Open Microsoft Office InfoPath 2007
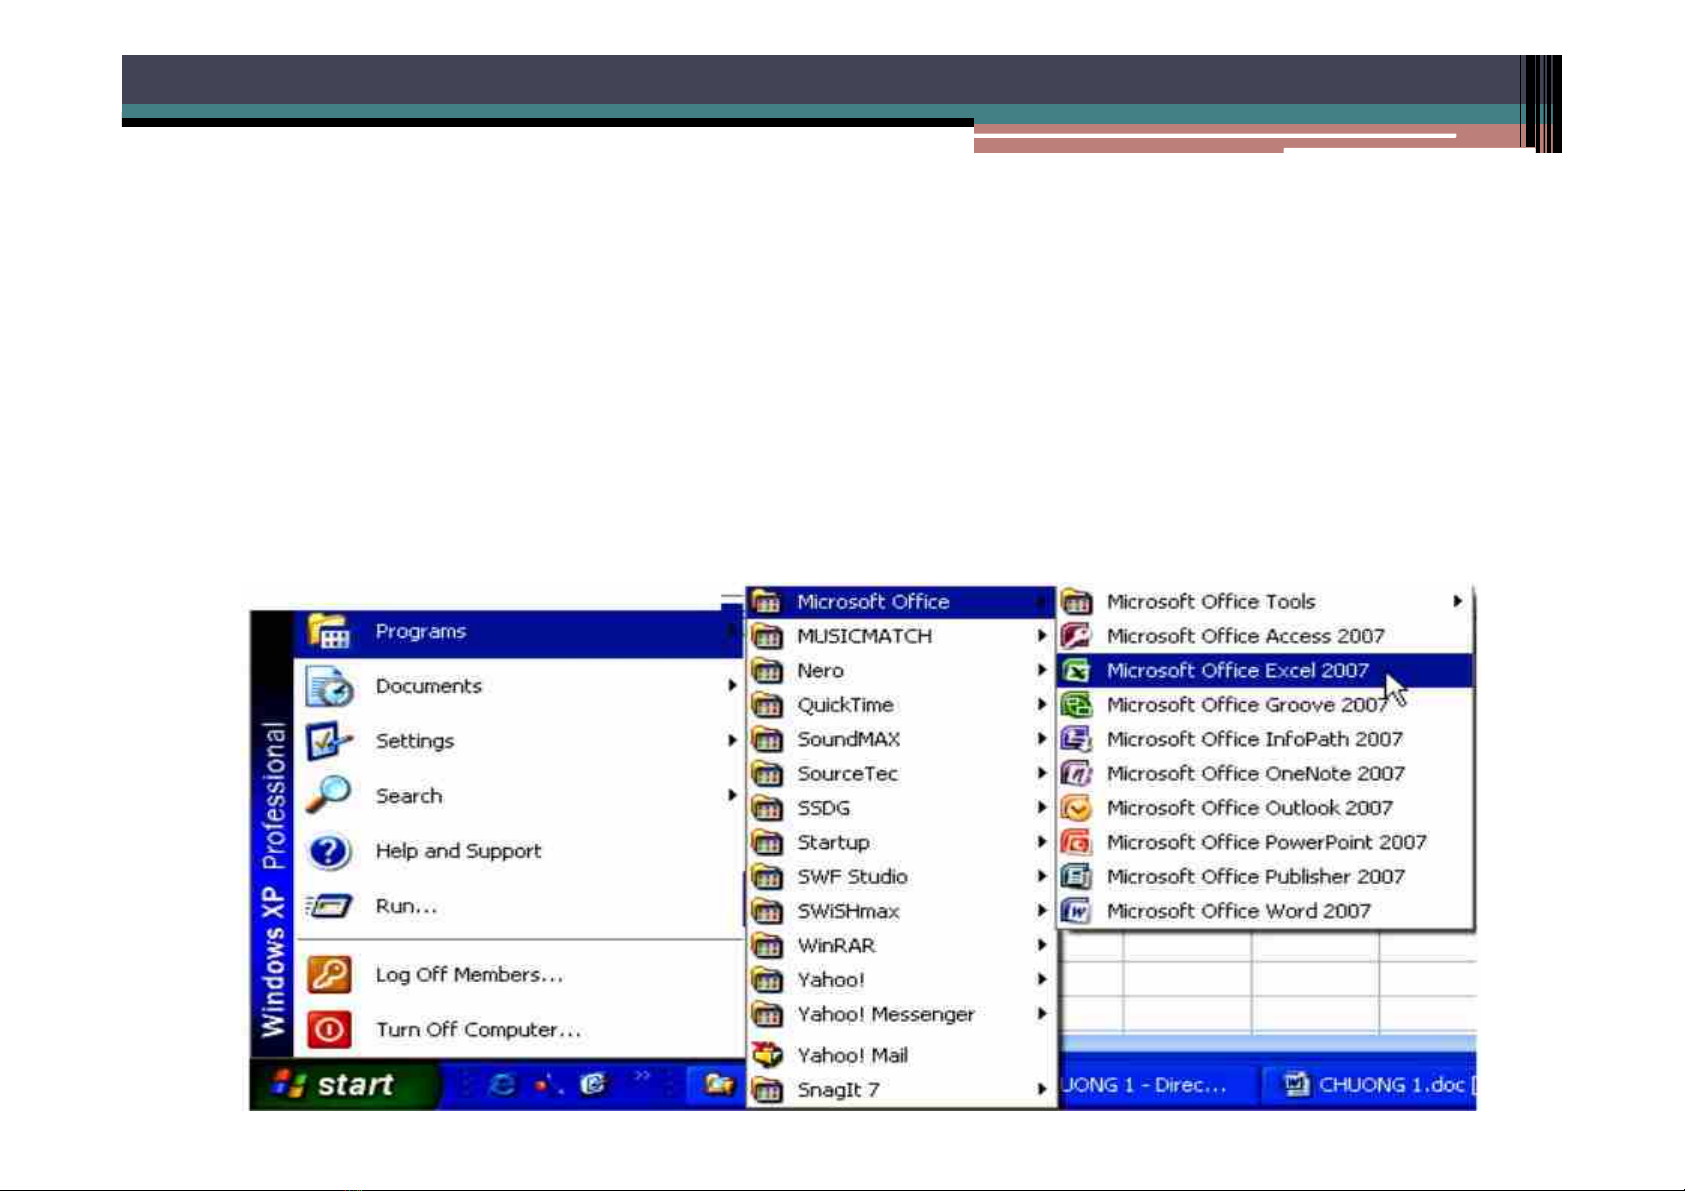The width and height of the screenshot is (1685, 1191). coord(1254,739)
